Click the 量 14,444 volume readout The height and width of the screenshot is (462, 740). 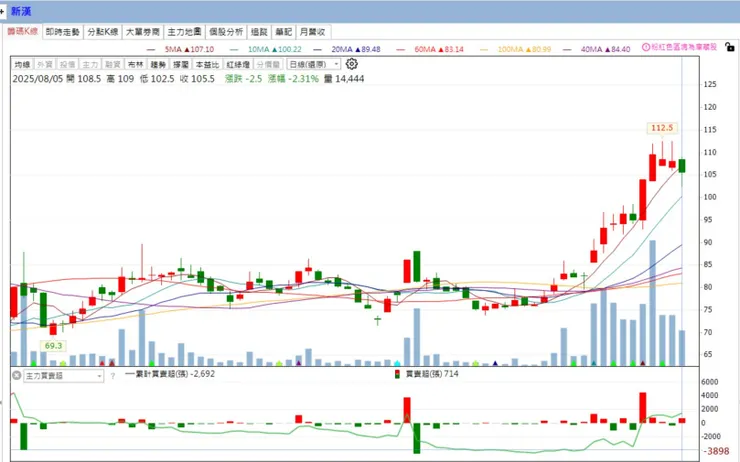(344, 79)
